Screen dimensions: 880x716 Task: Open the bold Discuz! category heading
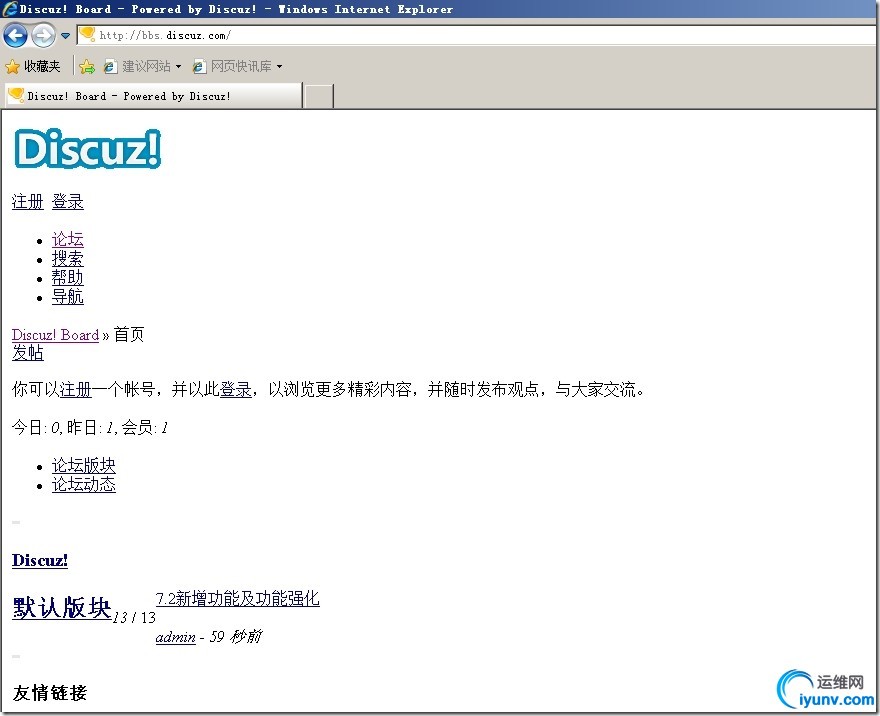coord(40,561)
